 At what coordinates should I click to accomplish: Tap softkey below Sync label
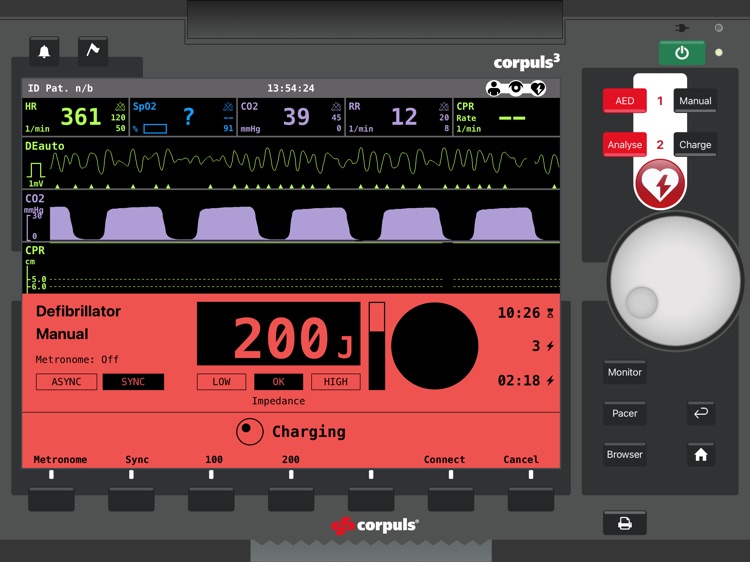[x=131, y=500]
